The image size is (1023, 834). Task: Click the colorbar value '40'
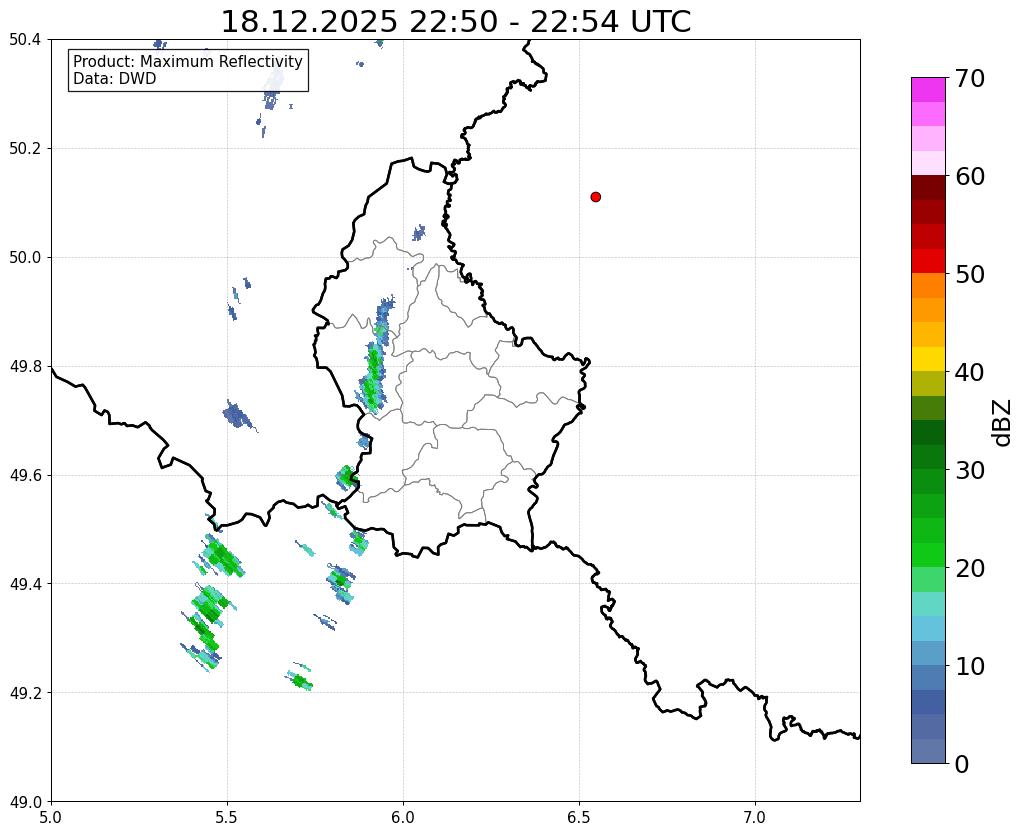pos(970,372)
